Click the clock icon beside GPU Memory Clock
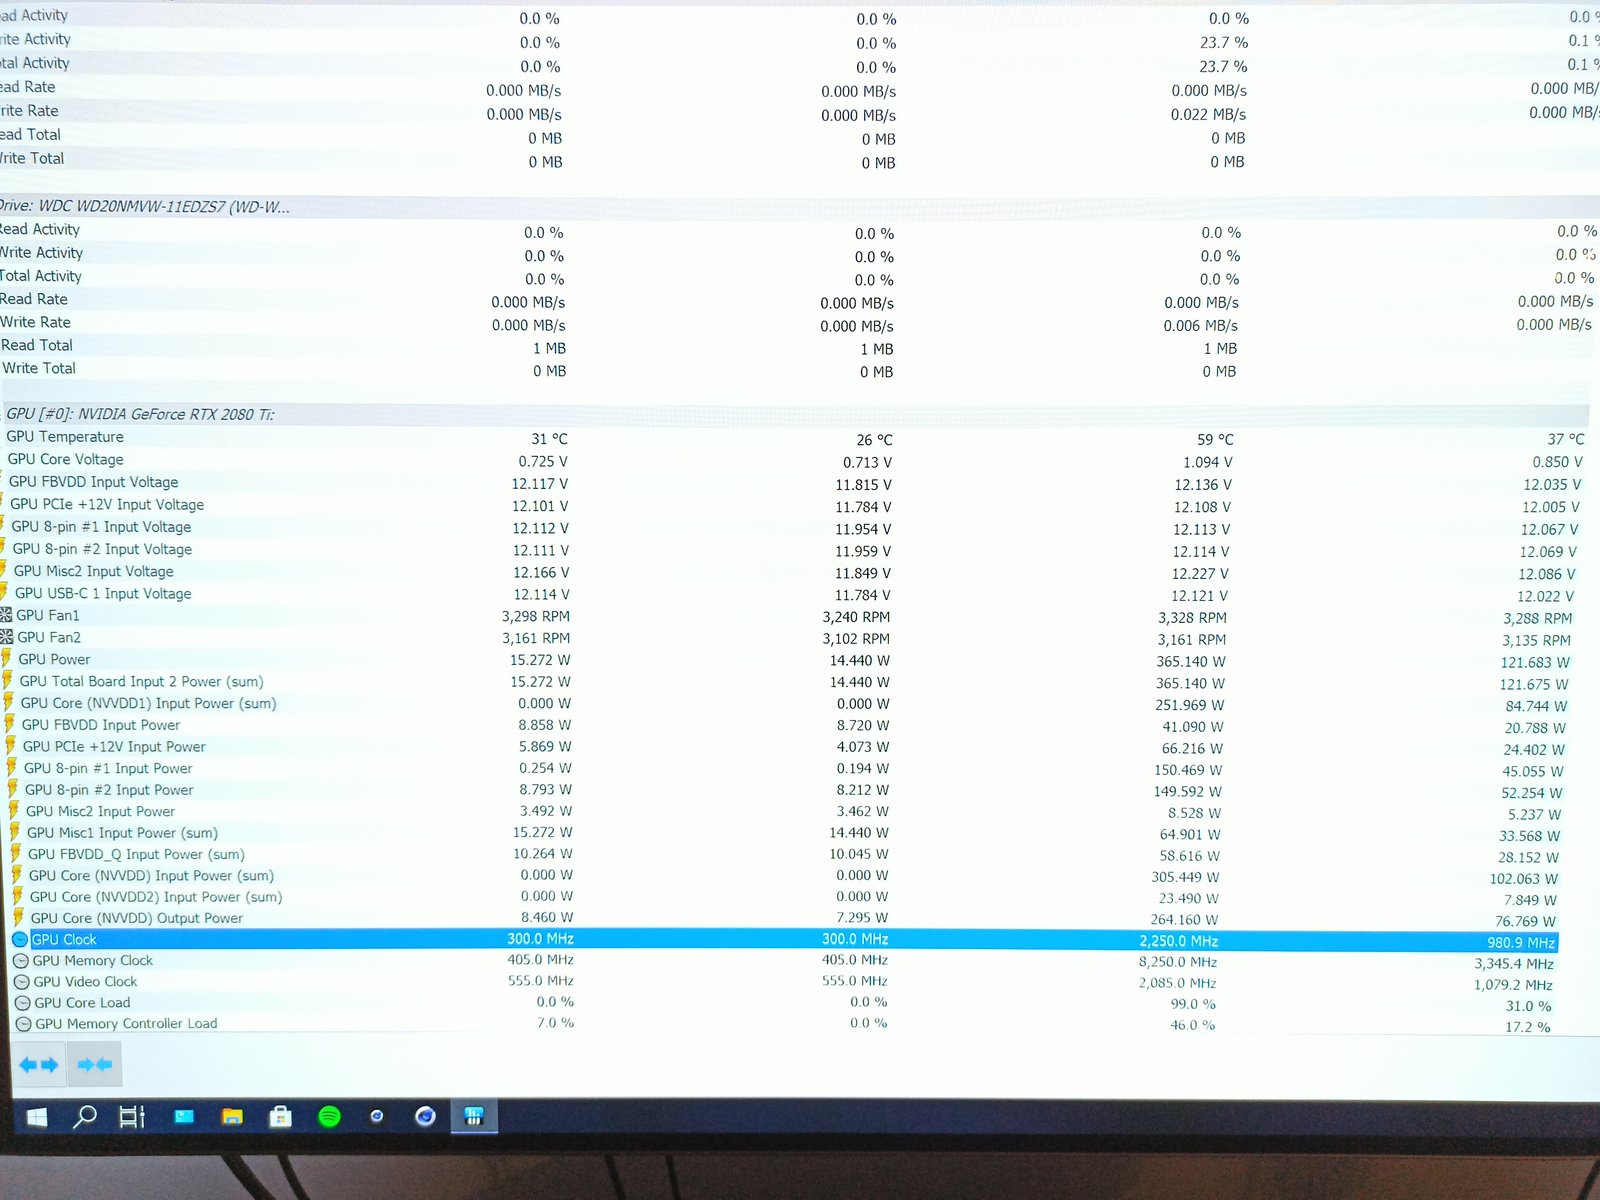Viewport: 1600px width, 1200px height. (21, 961)
